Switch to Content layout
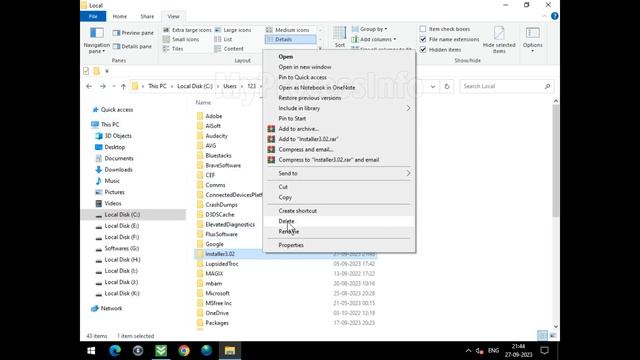The width and height of the screenshot is (640, 360). [229, 49]
